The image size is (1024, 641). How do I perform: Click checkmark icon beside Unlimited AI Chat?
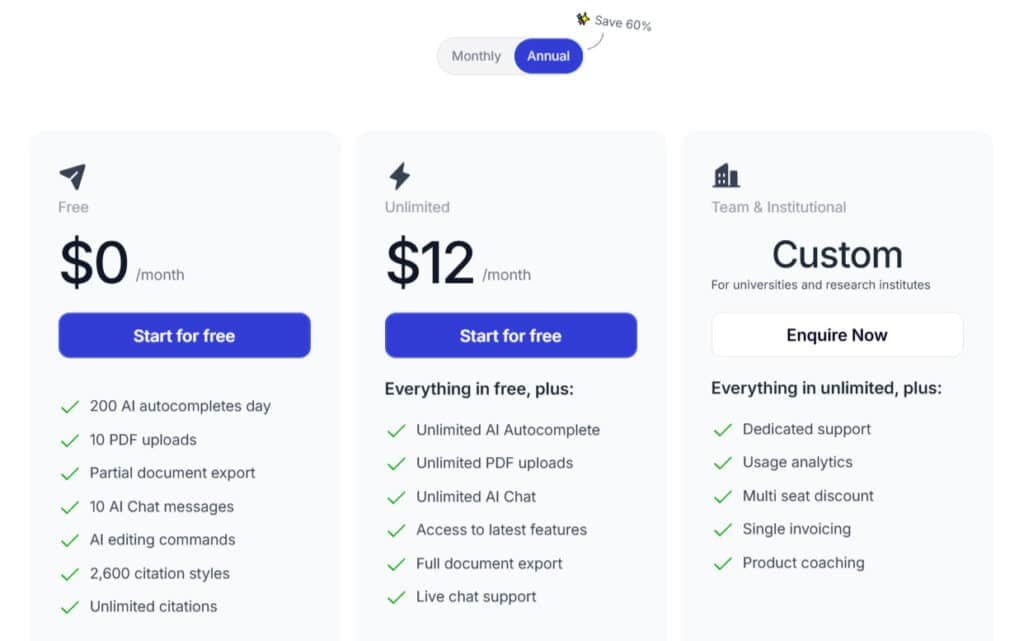[x=396, y=497]
